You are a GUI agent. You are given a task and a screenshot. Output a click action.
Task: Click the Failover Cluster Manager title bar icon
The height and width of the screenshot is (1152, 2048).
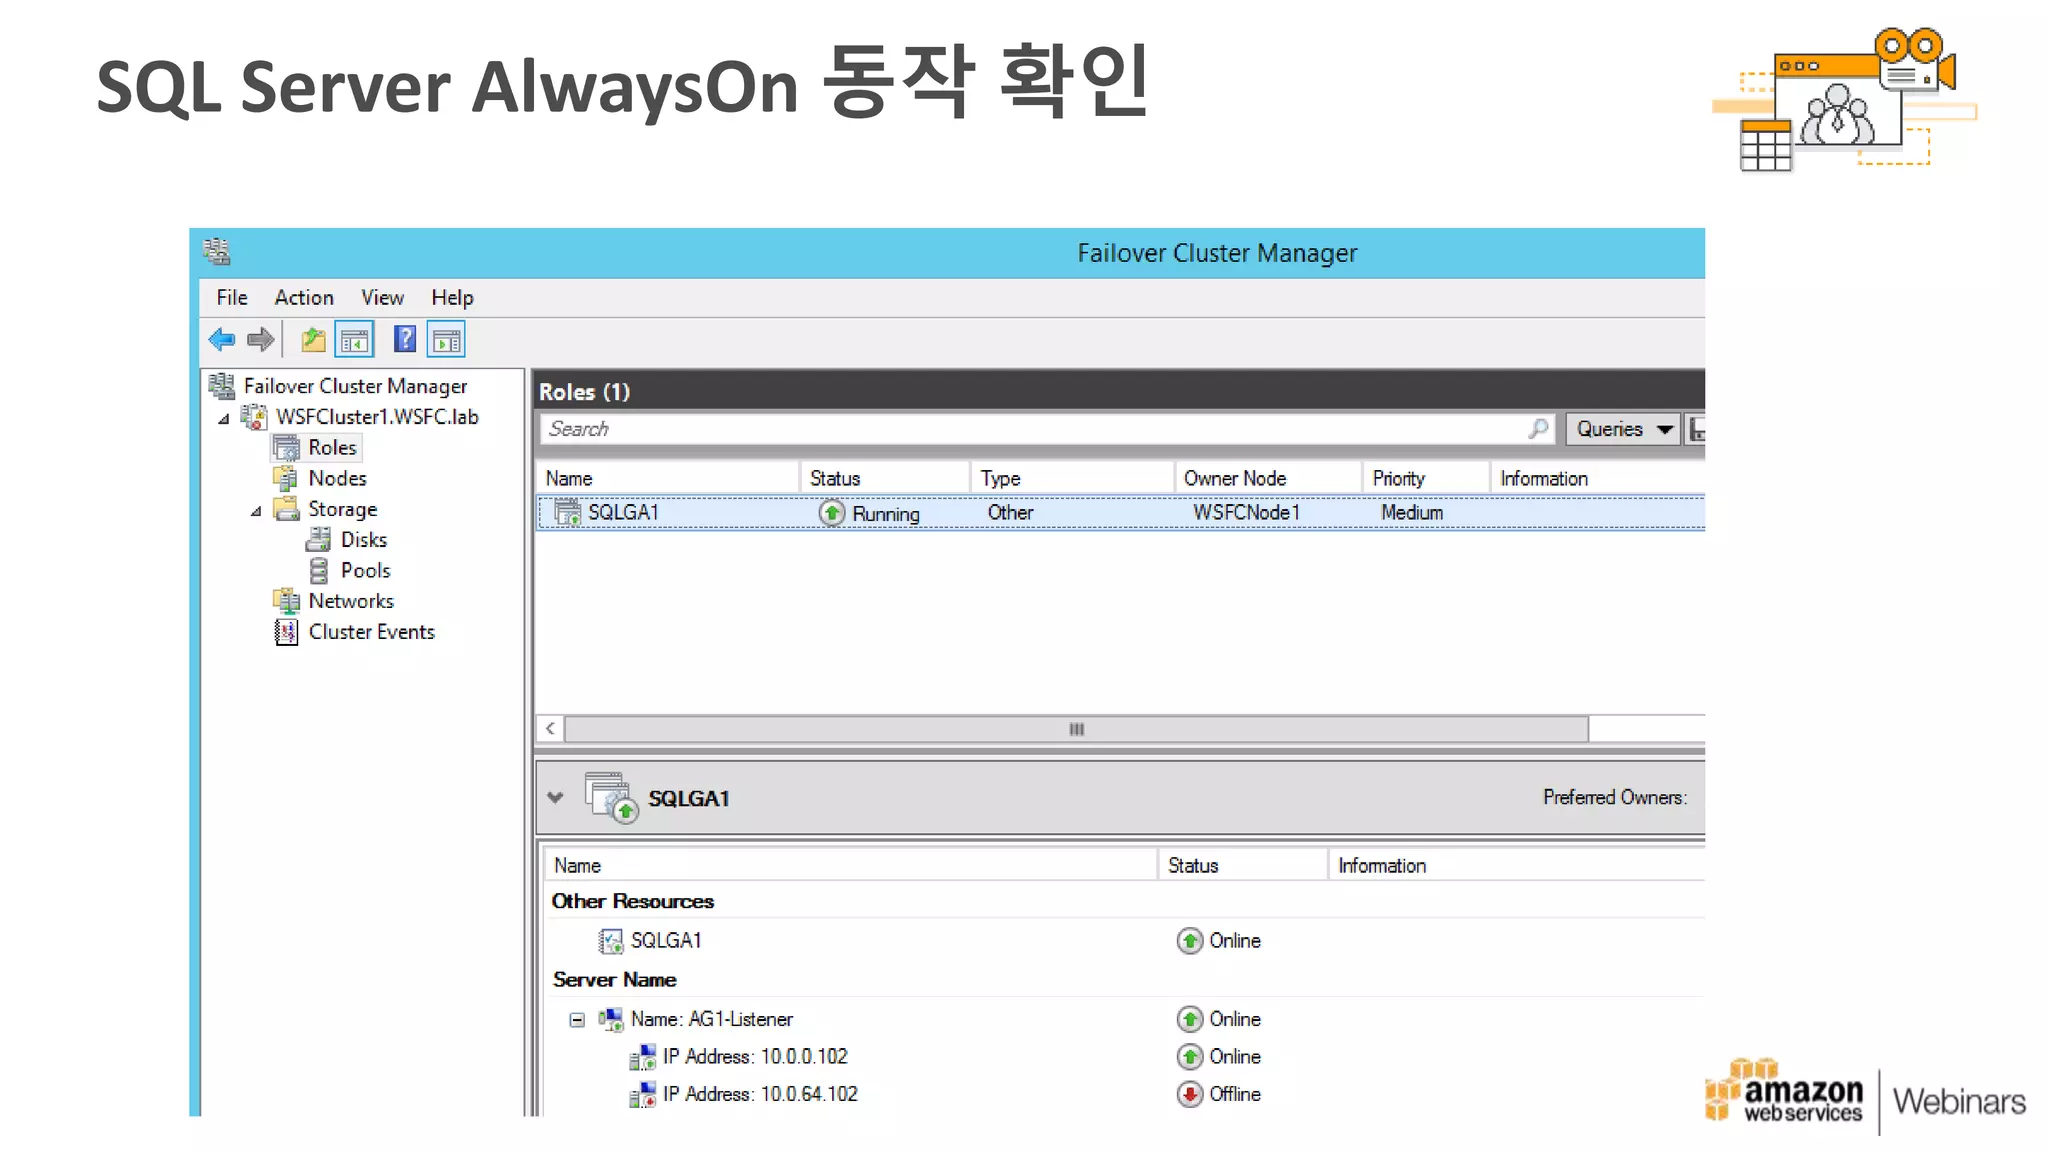[216, 251]
